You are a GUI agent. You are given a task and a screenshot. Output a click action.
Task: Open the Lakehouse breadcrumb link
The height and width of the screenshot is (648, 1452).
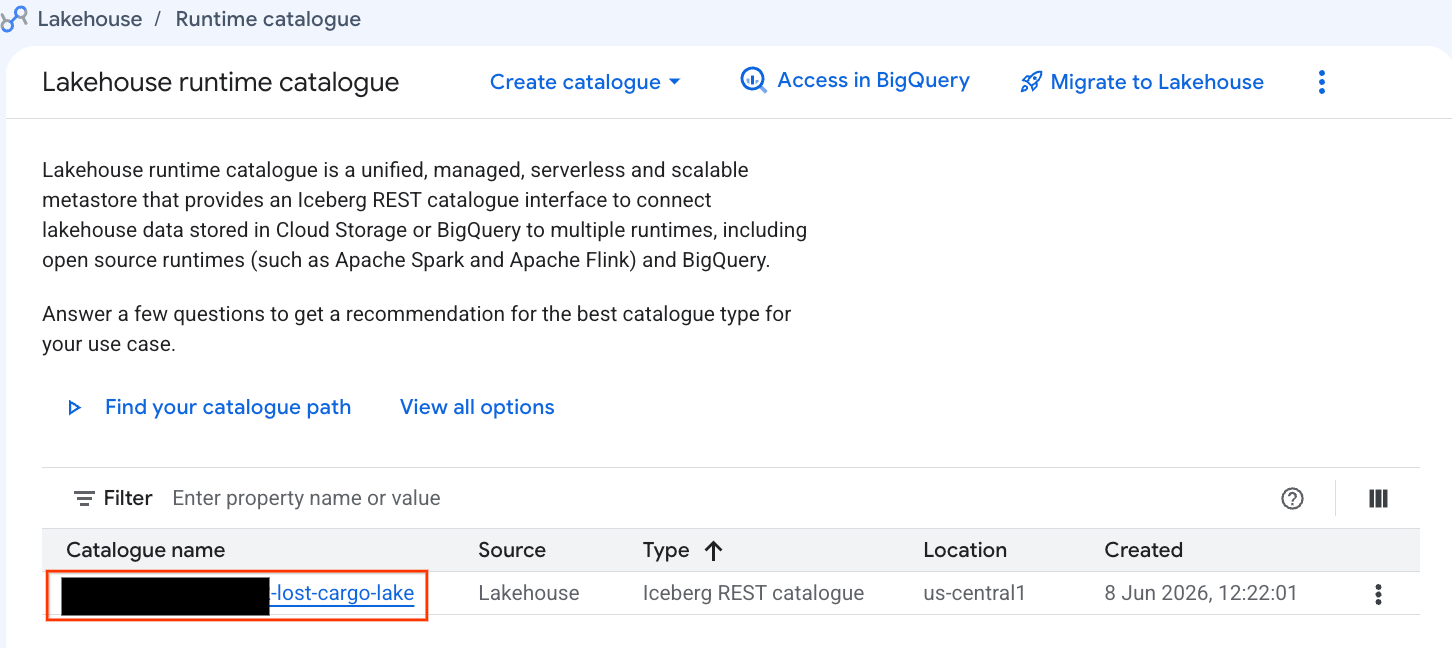point(90,19)
